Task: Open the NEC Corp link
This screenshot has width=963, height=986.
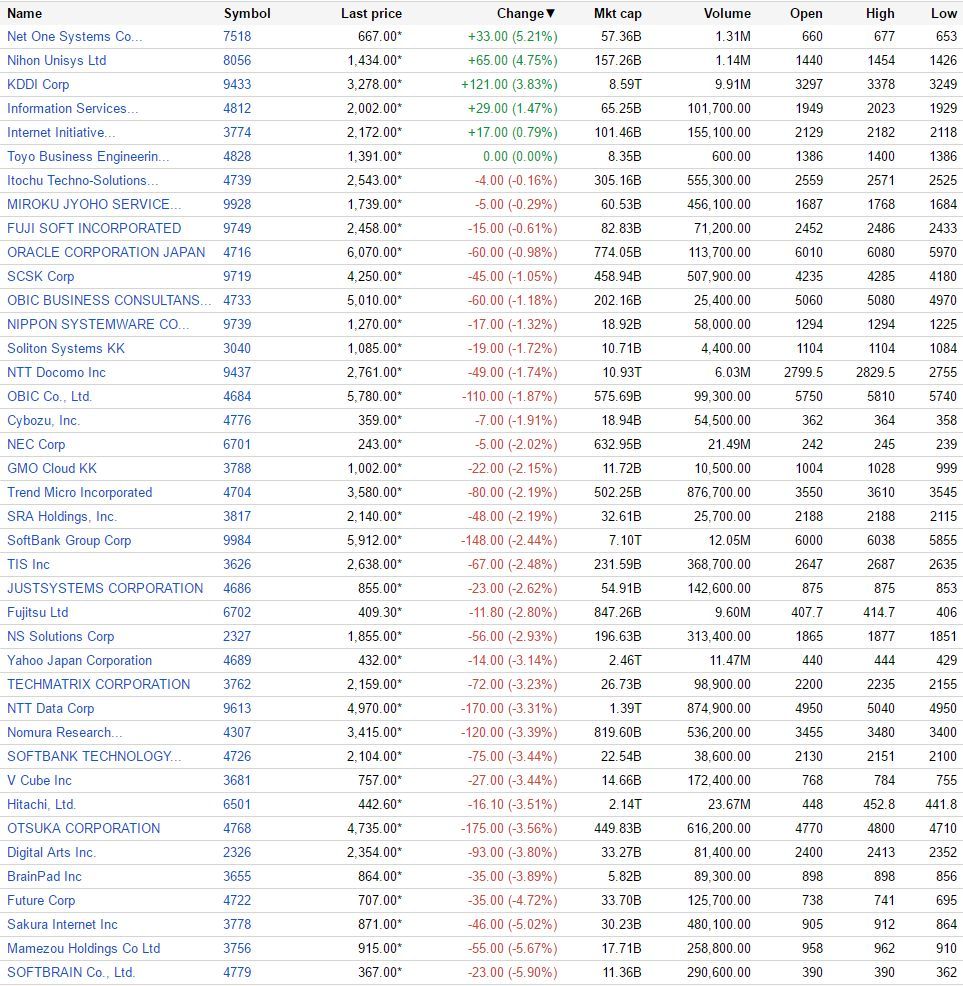Action: (36, 444)
